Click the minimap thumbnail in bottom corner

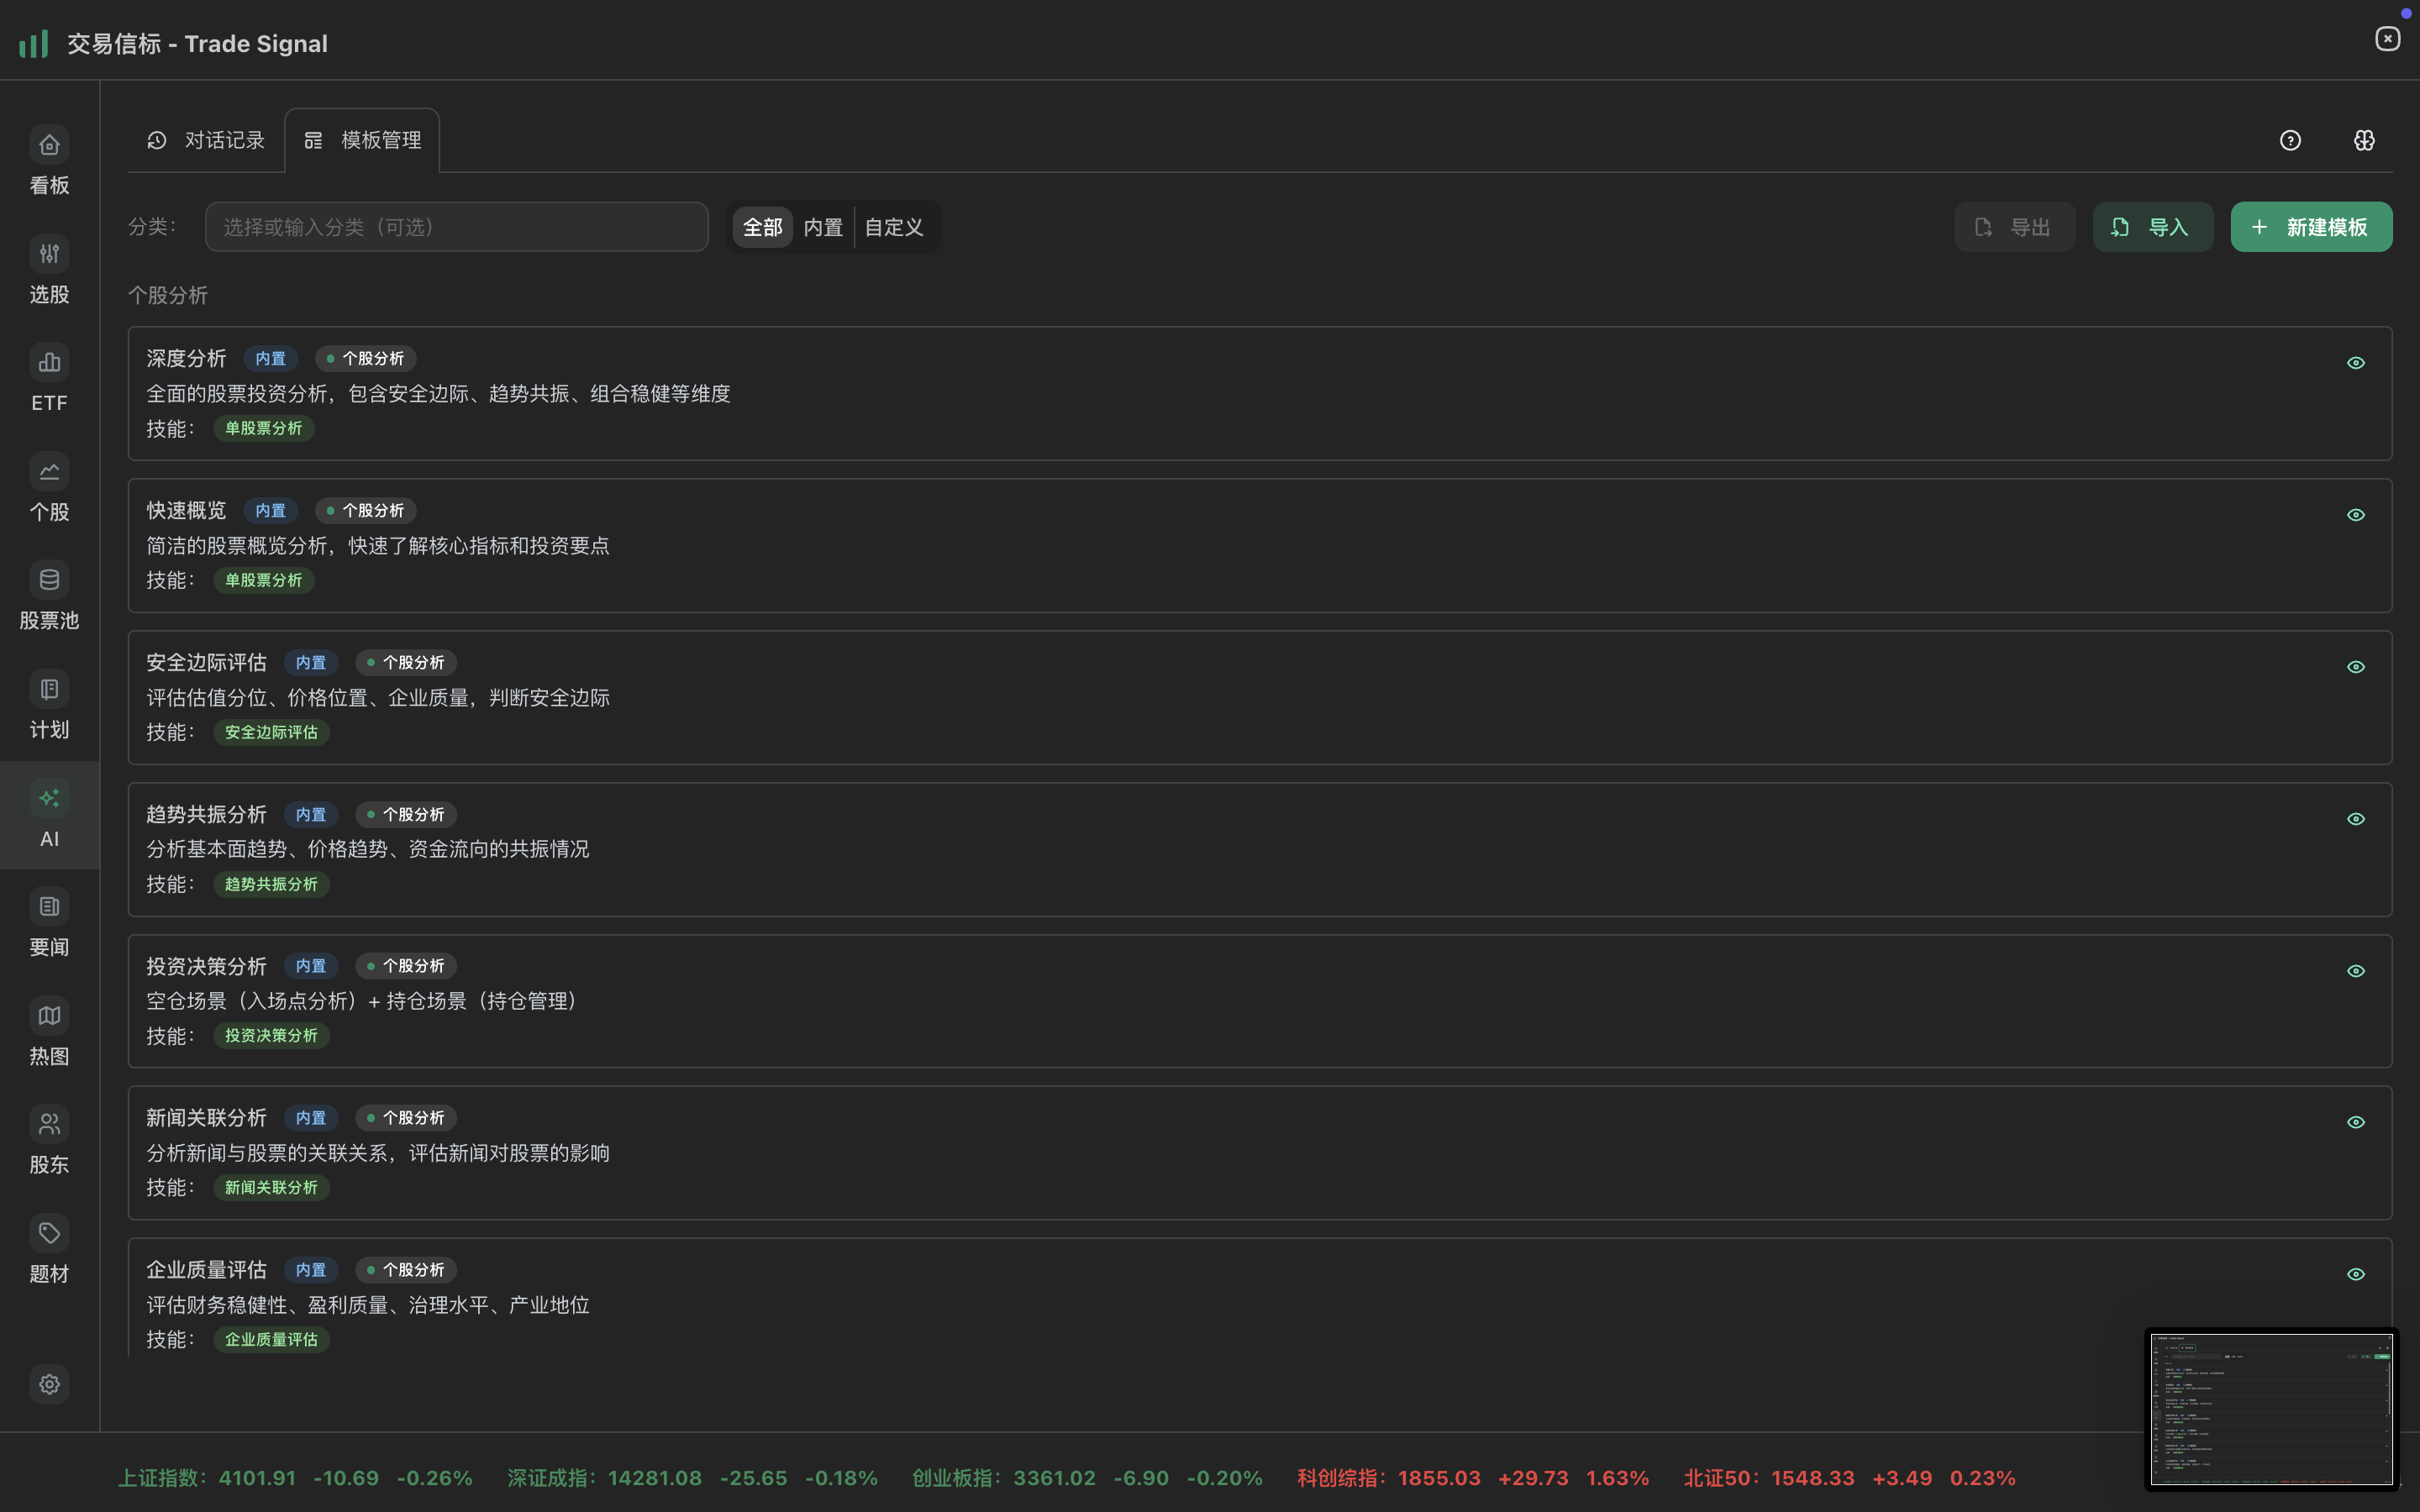tap(2271, 1409)
